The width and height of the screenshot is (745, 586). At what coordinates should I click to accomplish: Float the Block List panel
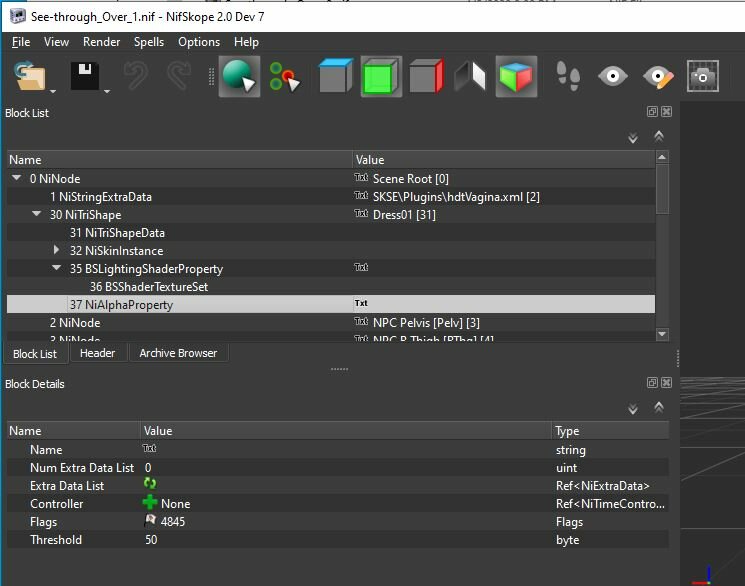coord(652,111)
